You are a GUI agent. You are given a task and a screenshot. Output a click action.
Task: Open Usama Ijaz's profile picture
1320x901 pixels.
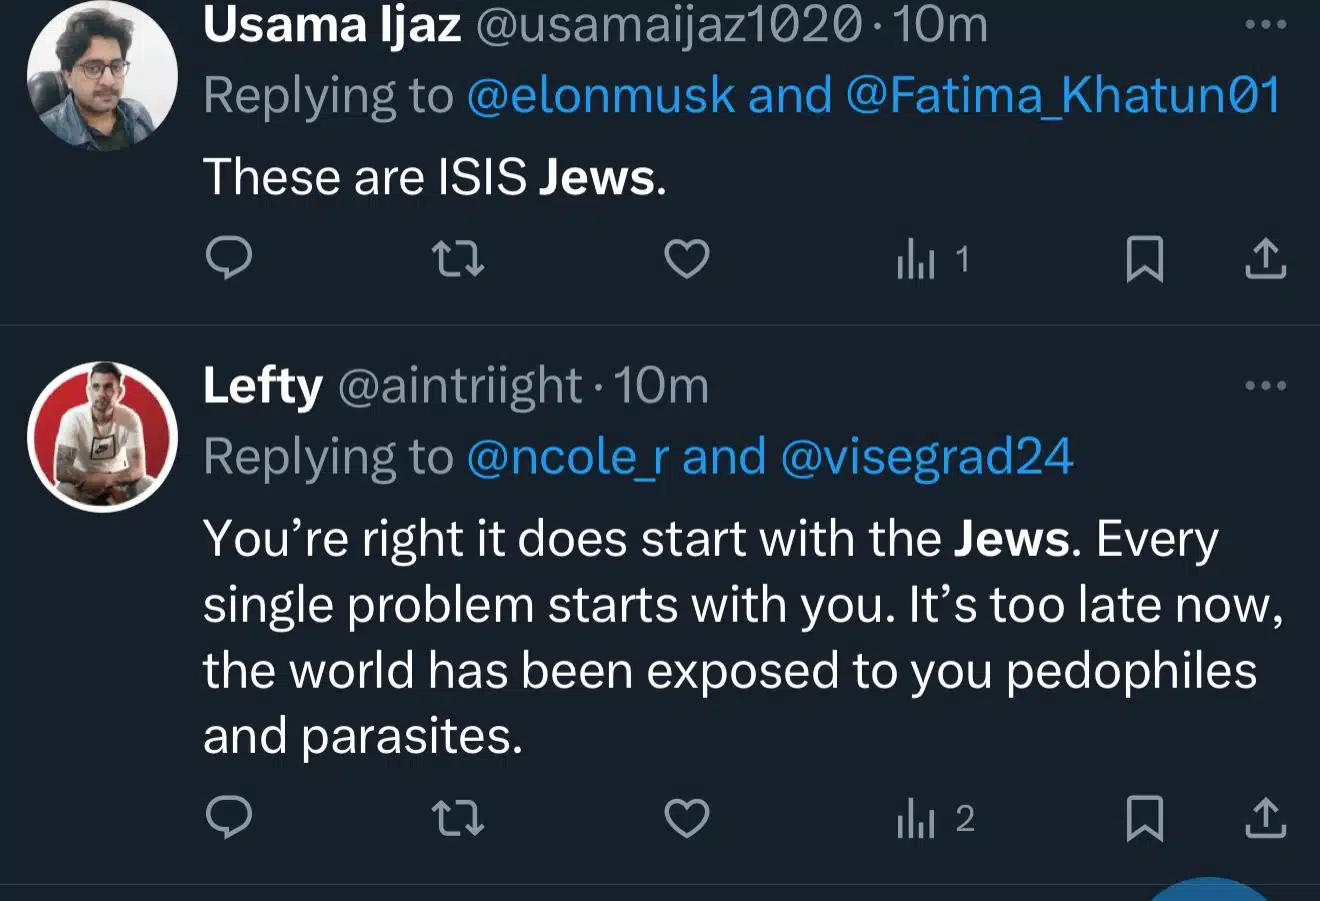coord(102,75)
